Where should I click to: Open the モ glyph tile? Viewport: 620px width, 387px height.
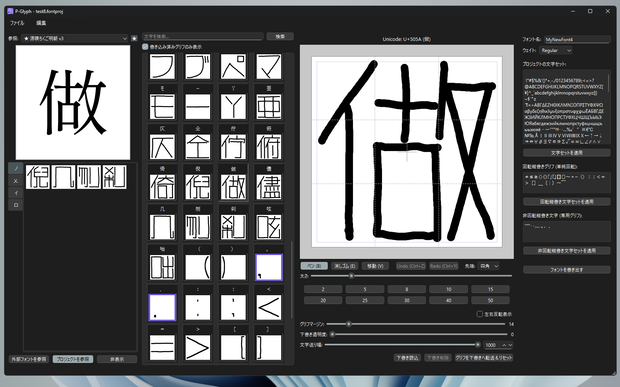(x=162, y=106)
